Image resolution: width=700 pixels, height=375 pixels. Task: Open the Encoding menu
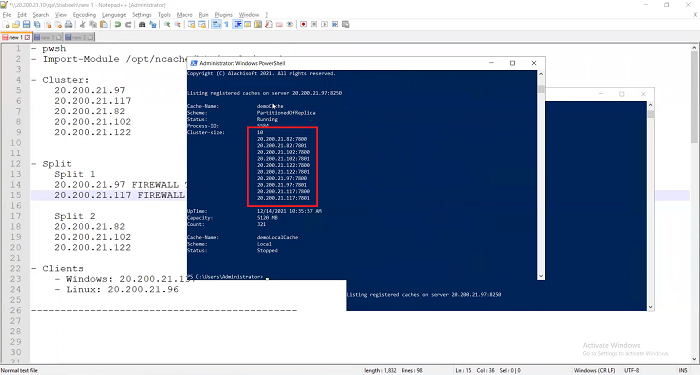[x=84, y=15]
